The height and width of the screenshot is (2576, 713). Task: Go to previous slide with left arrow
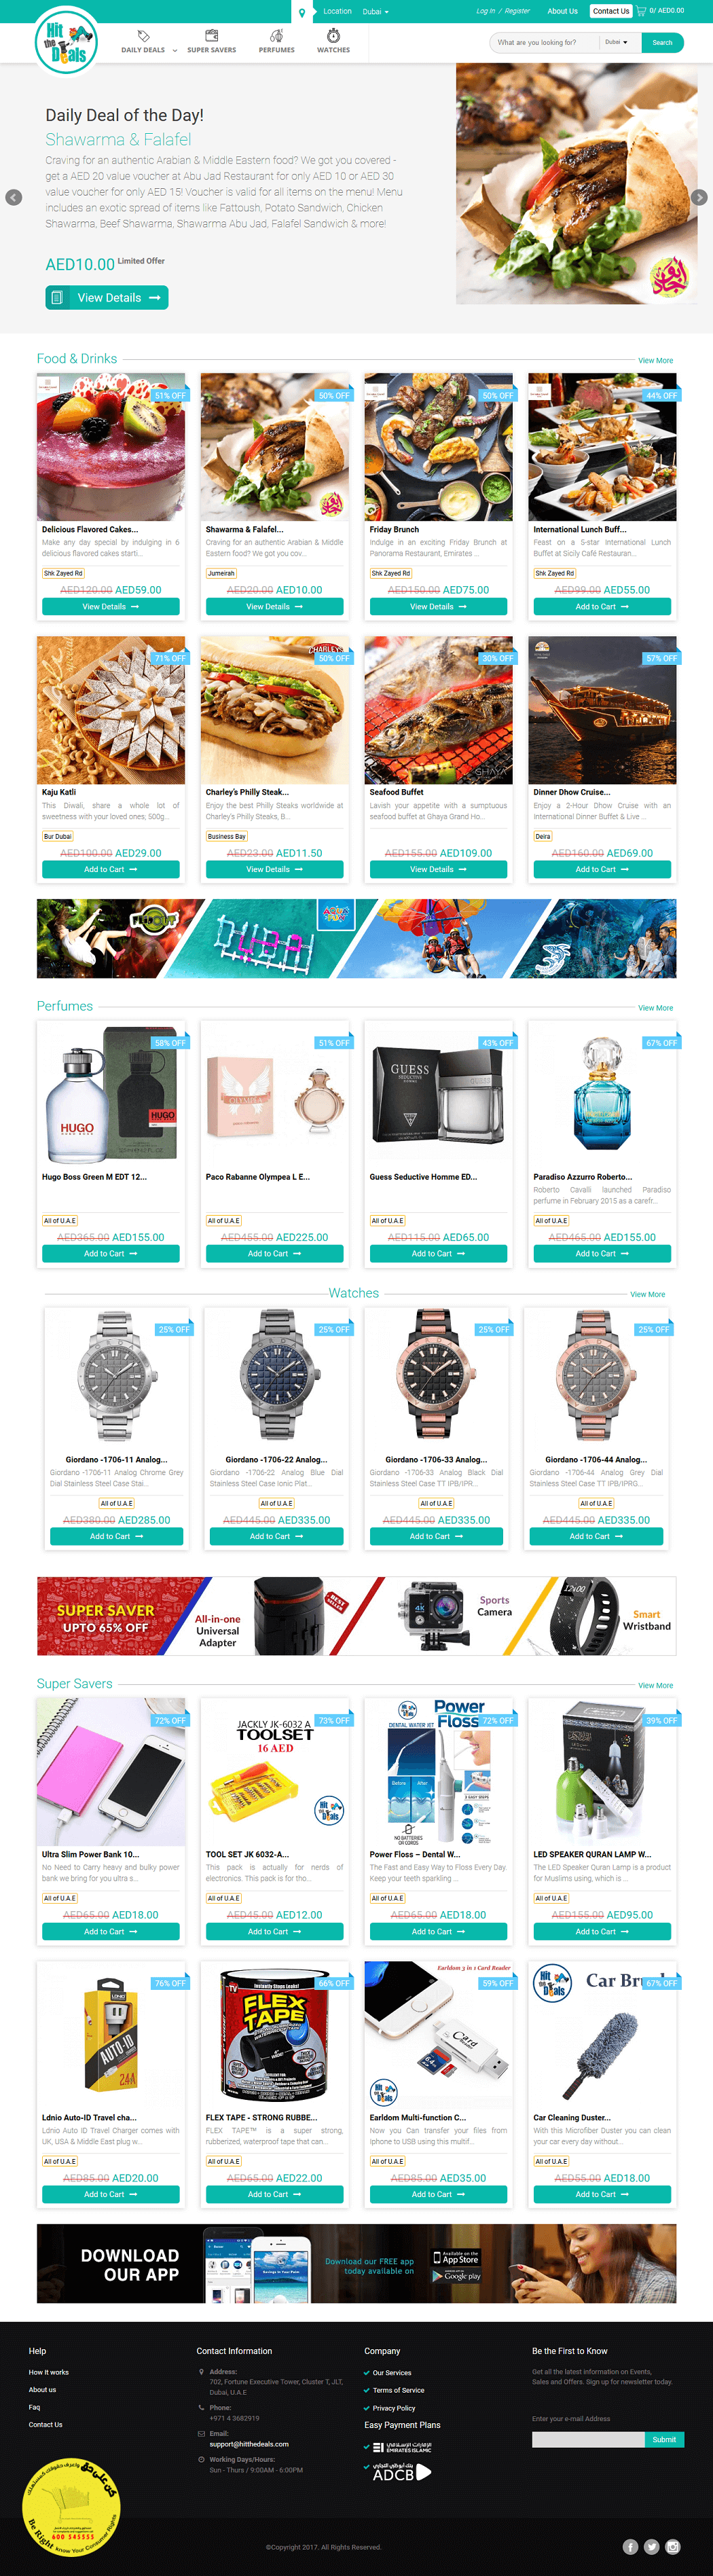(14, 197)
